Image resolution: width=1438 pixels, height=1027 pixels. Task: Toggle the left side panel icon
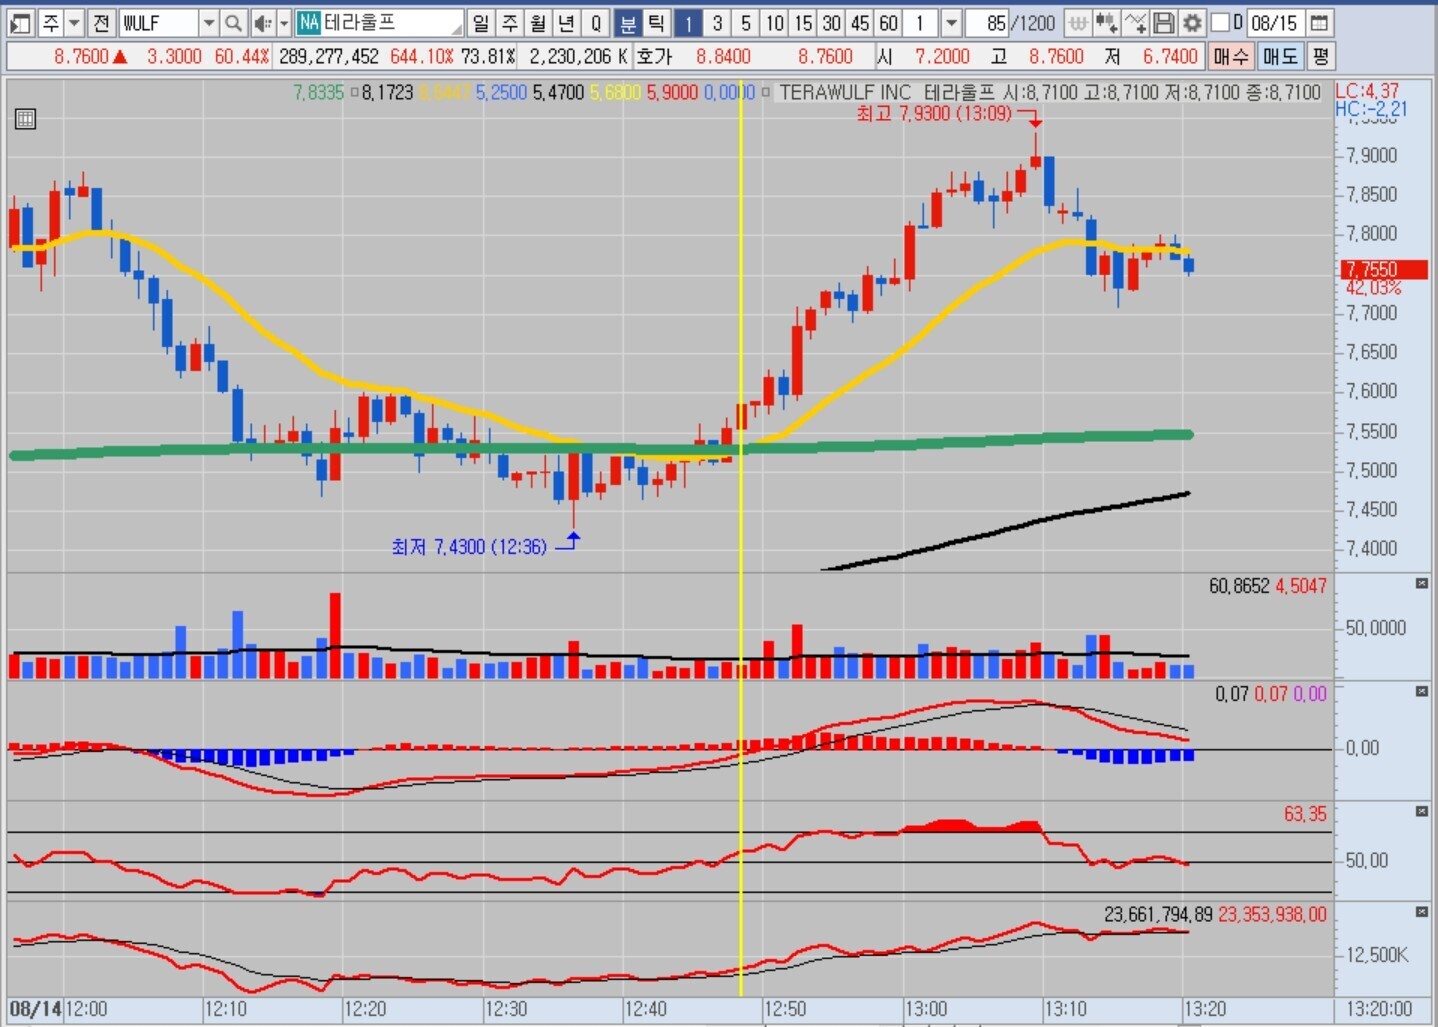(20, 22)
